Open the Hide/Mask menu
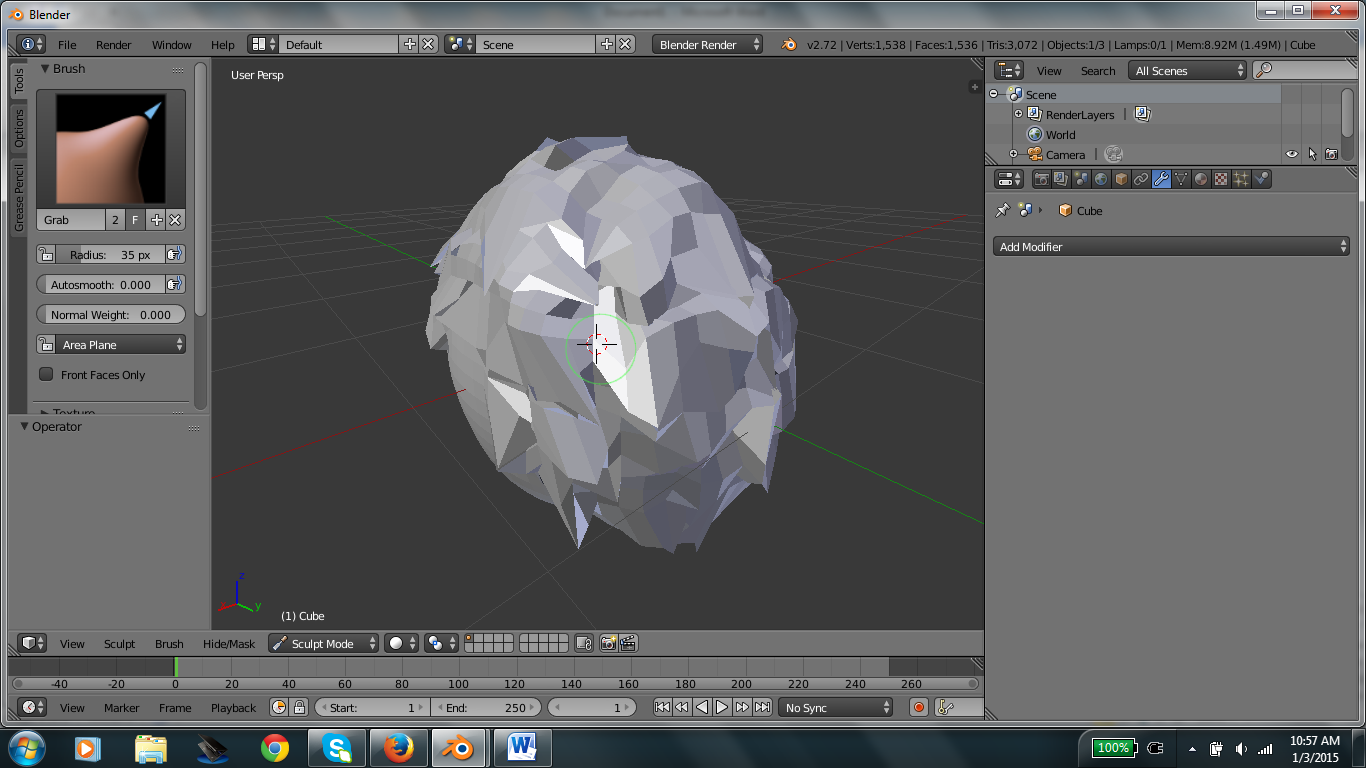Screen dimensions: 1366x768 click(229, 643)
